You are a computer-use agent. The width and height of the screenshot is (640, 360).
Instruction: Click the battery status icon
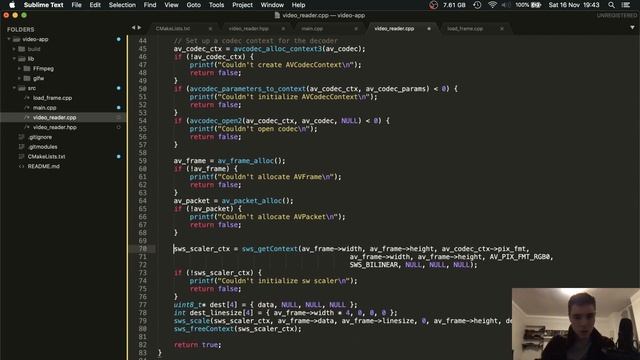536,5
